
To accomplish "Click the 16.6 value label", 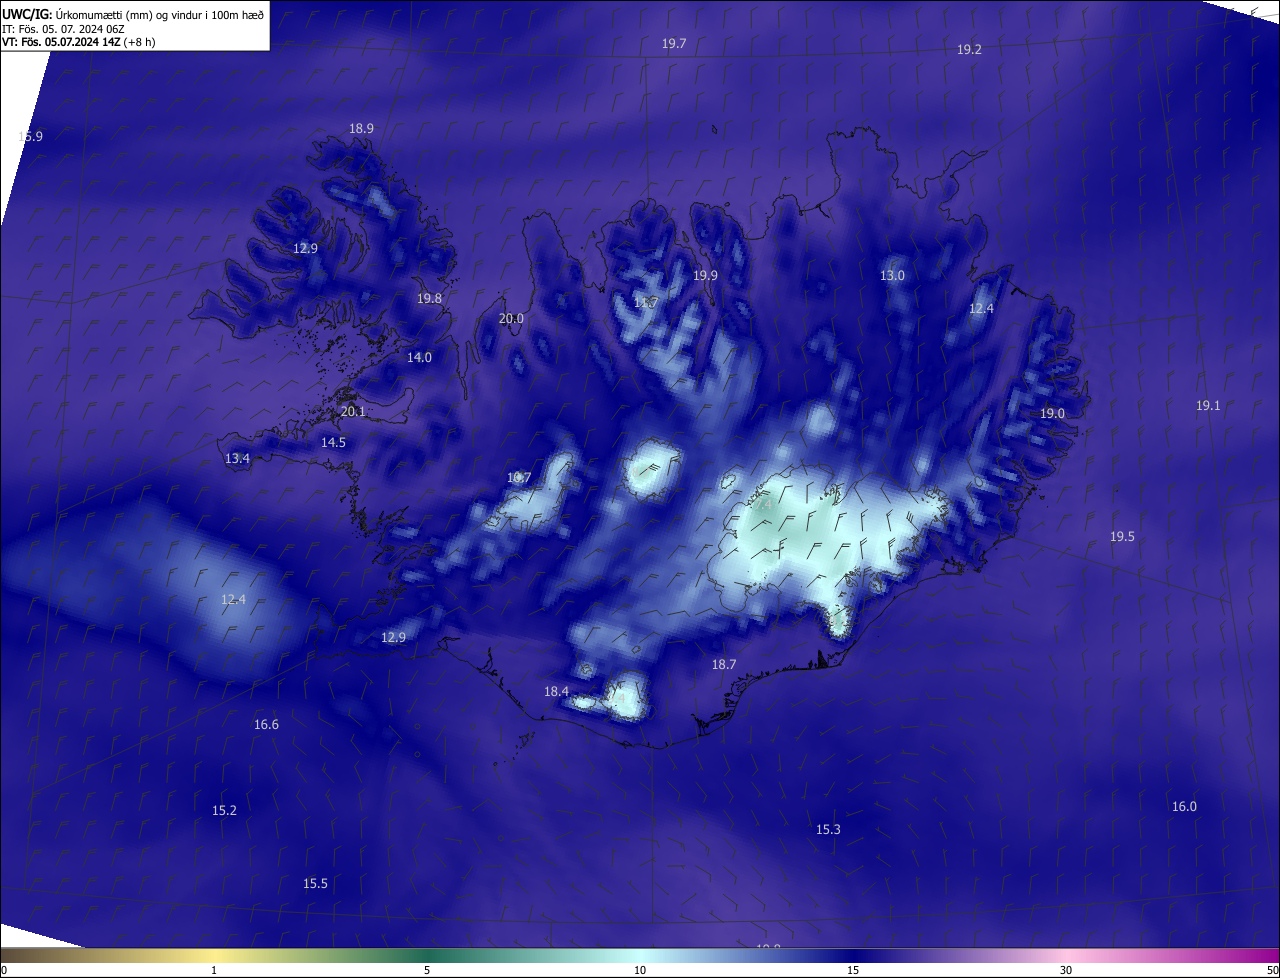I will coord(266,725).
